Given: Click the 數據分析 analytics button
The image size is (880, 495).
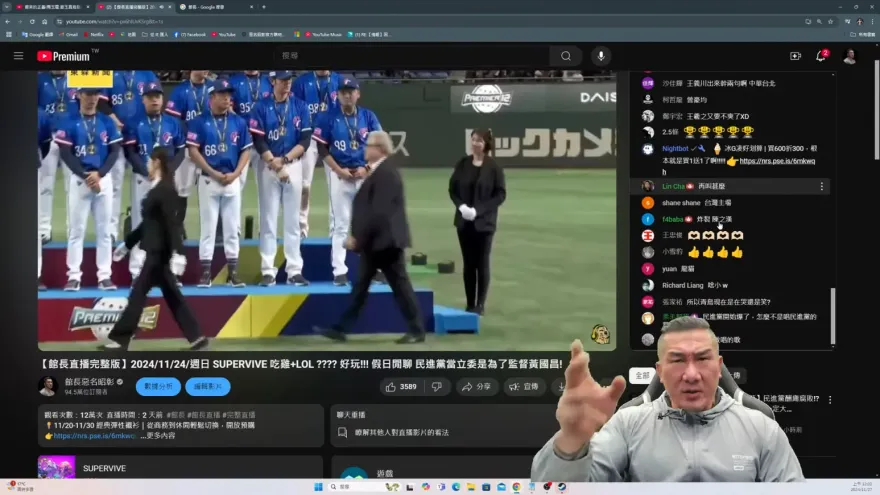Looking at the screenshot, I should pos(158,386).
